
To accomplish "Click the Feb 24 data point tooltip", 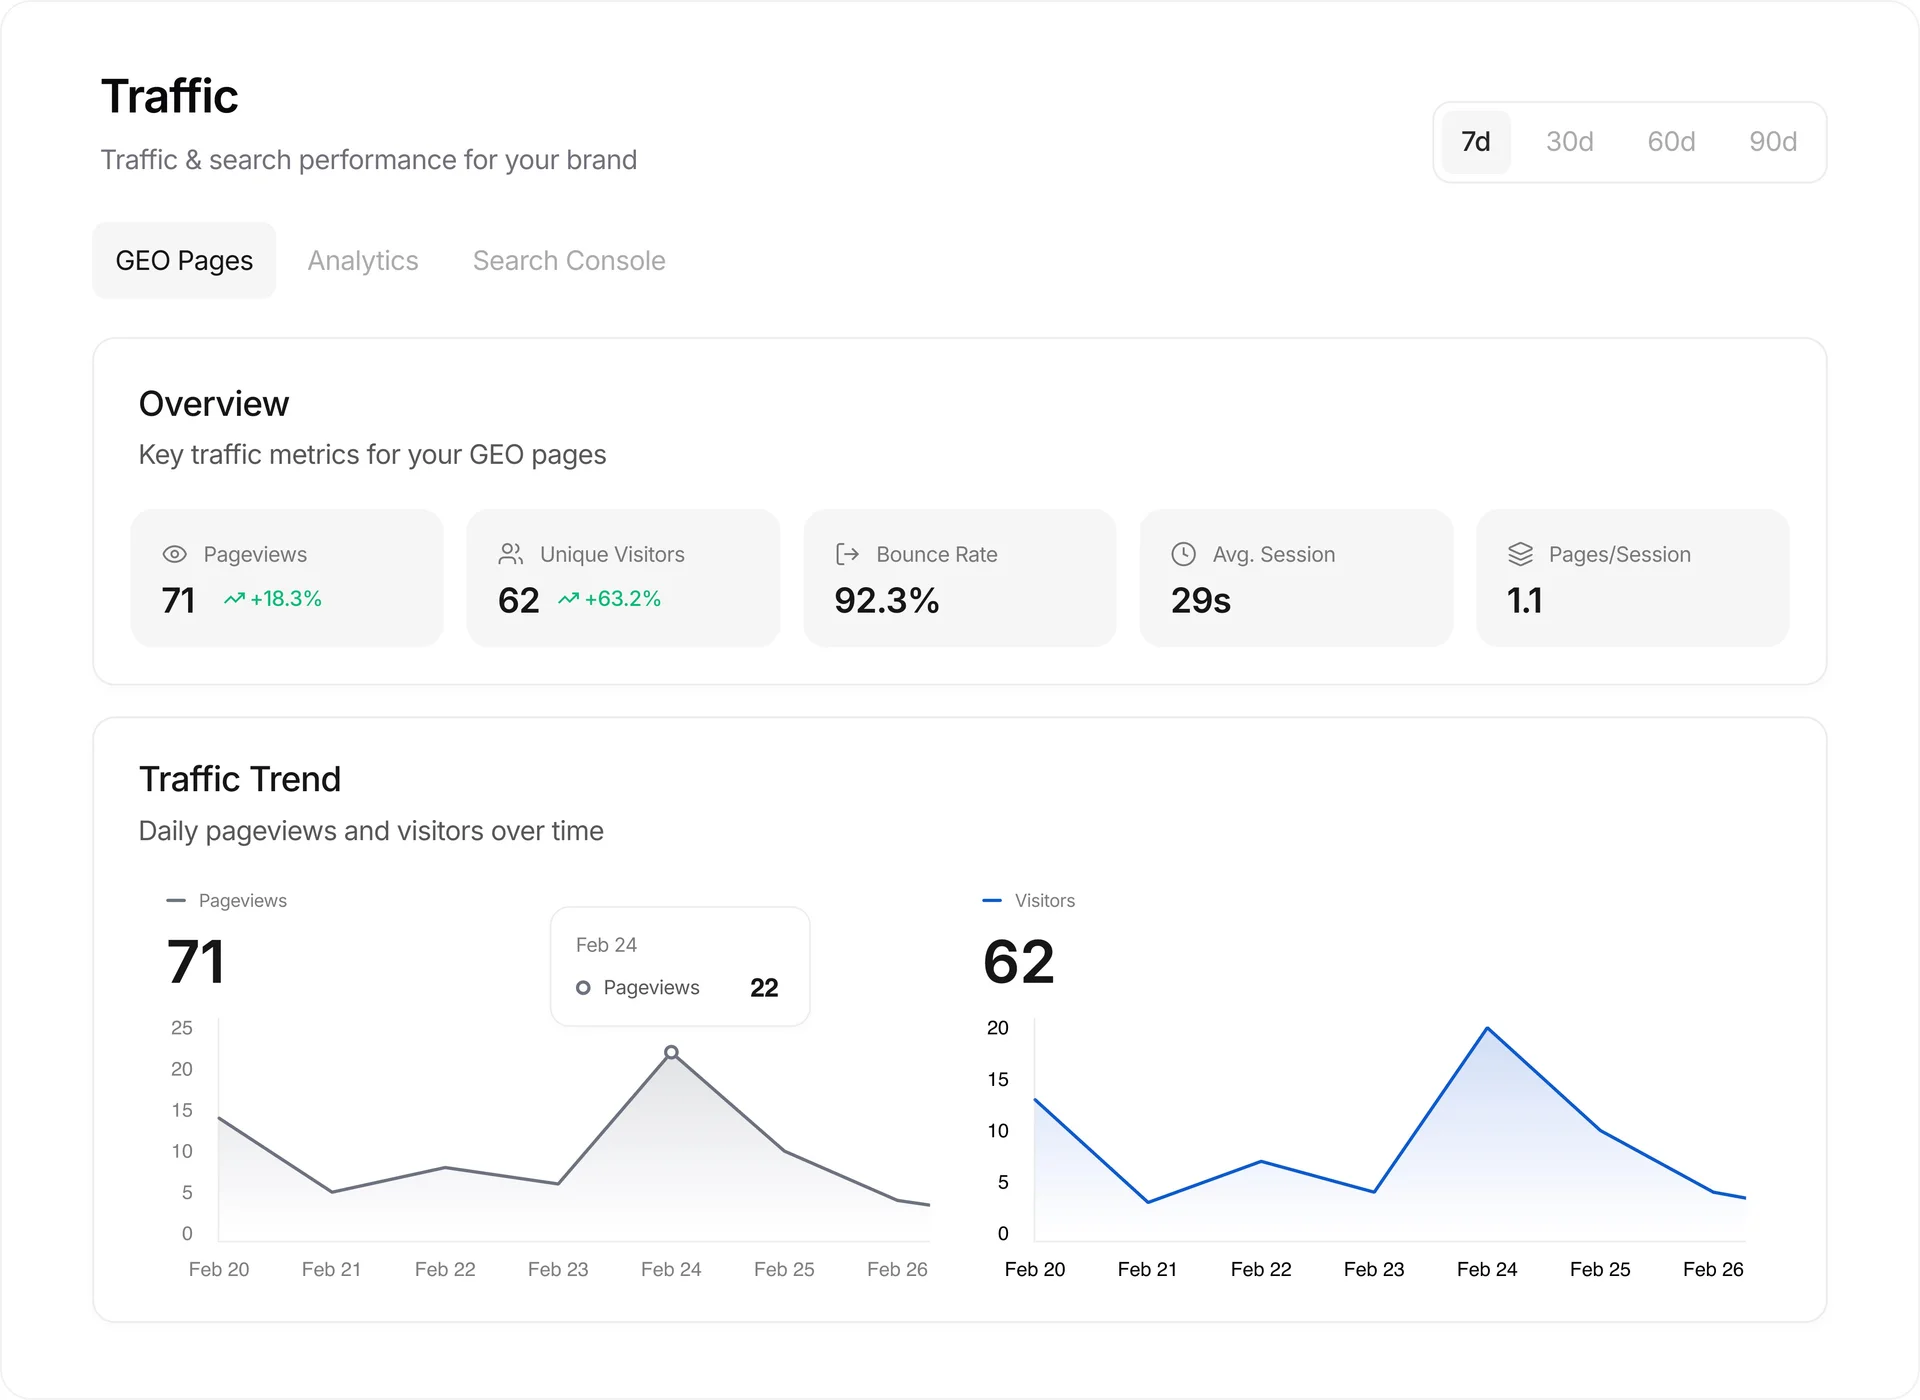I will click(x=679, y=966).
